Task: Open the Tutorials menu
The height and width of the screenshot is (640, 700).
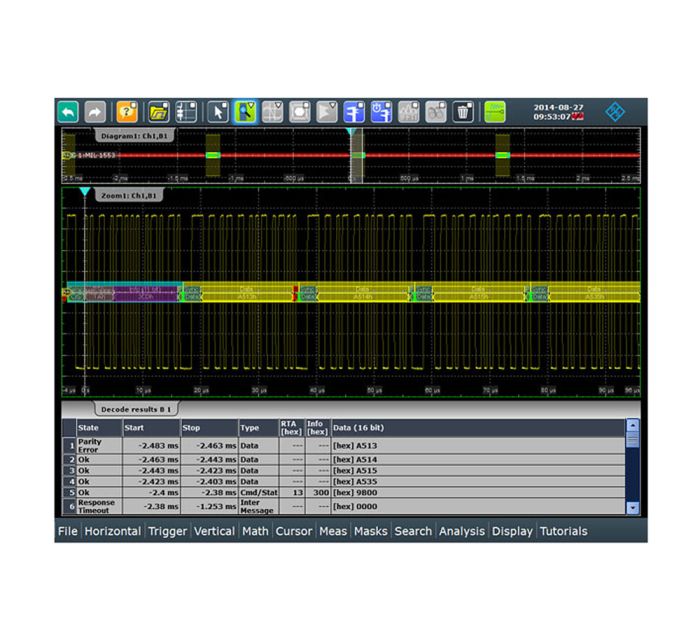Action: (563, 531)
